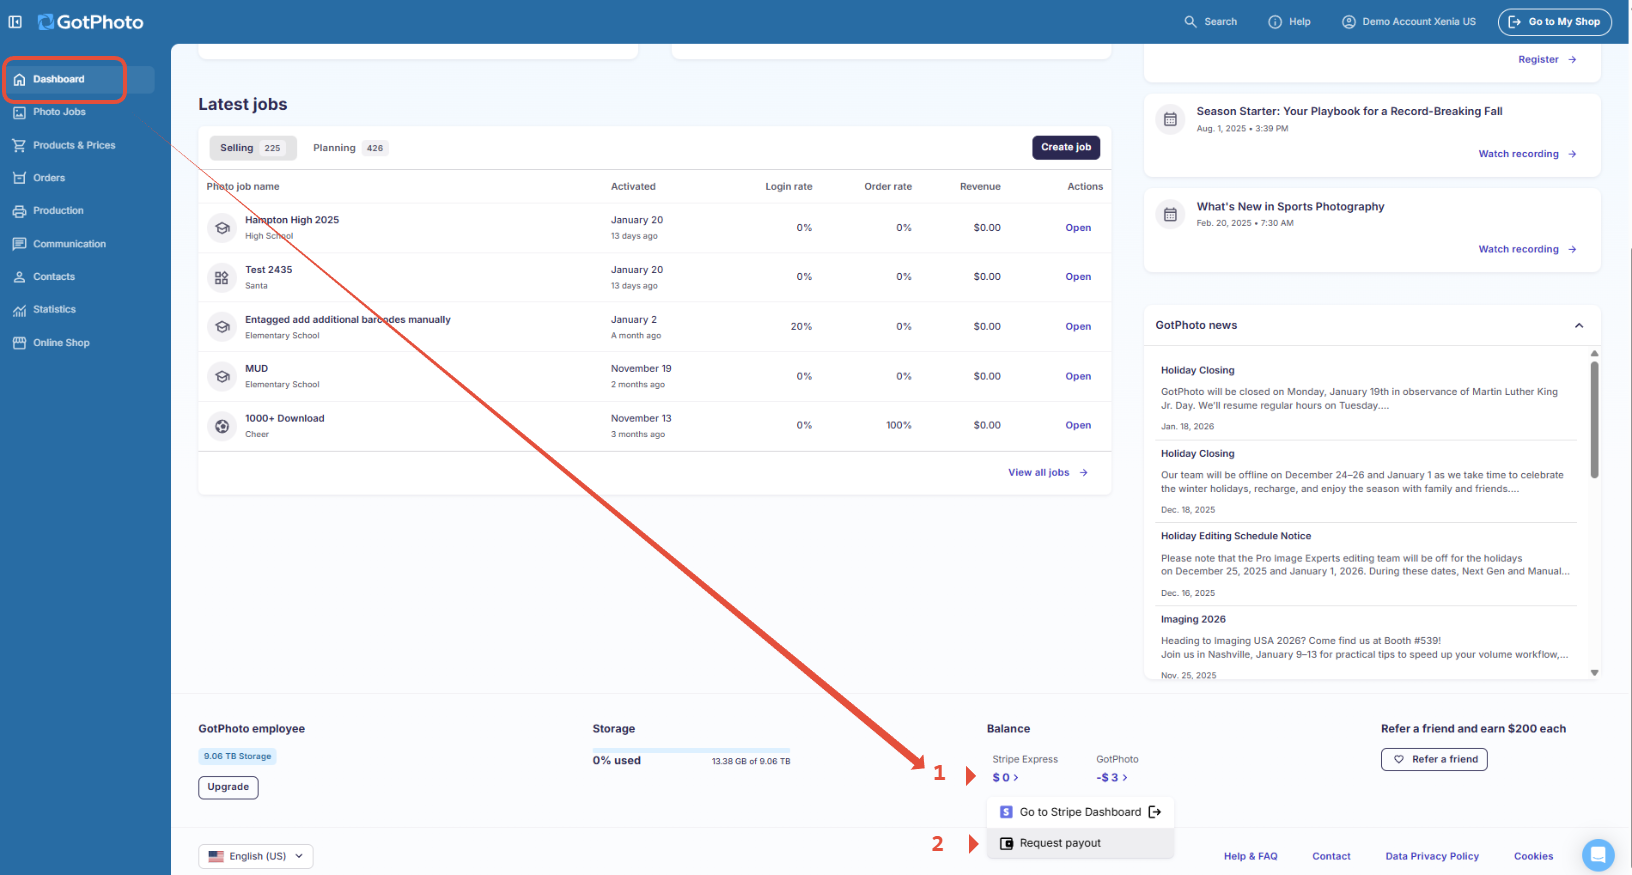
Task: Select Request payout option
Action: click(1080, 843)
